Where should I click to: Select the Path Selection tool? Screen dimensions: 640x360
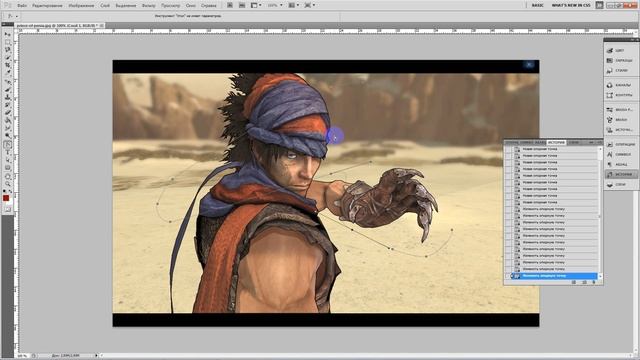pyautogui.click(x=7, y=160)
